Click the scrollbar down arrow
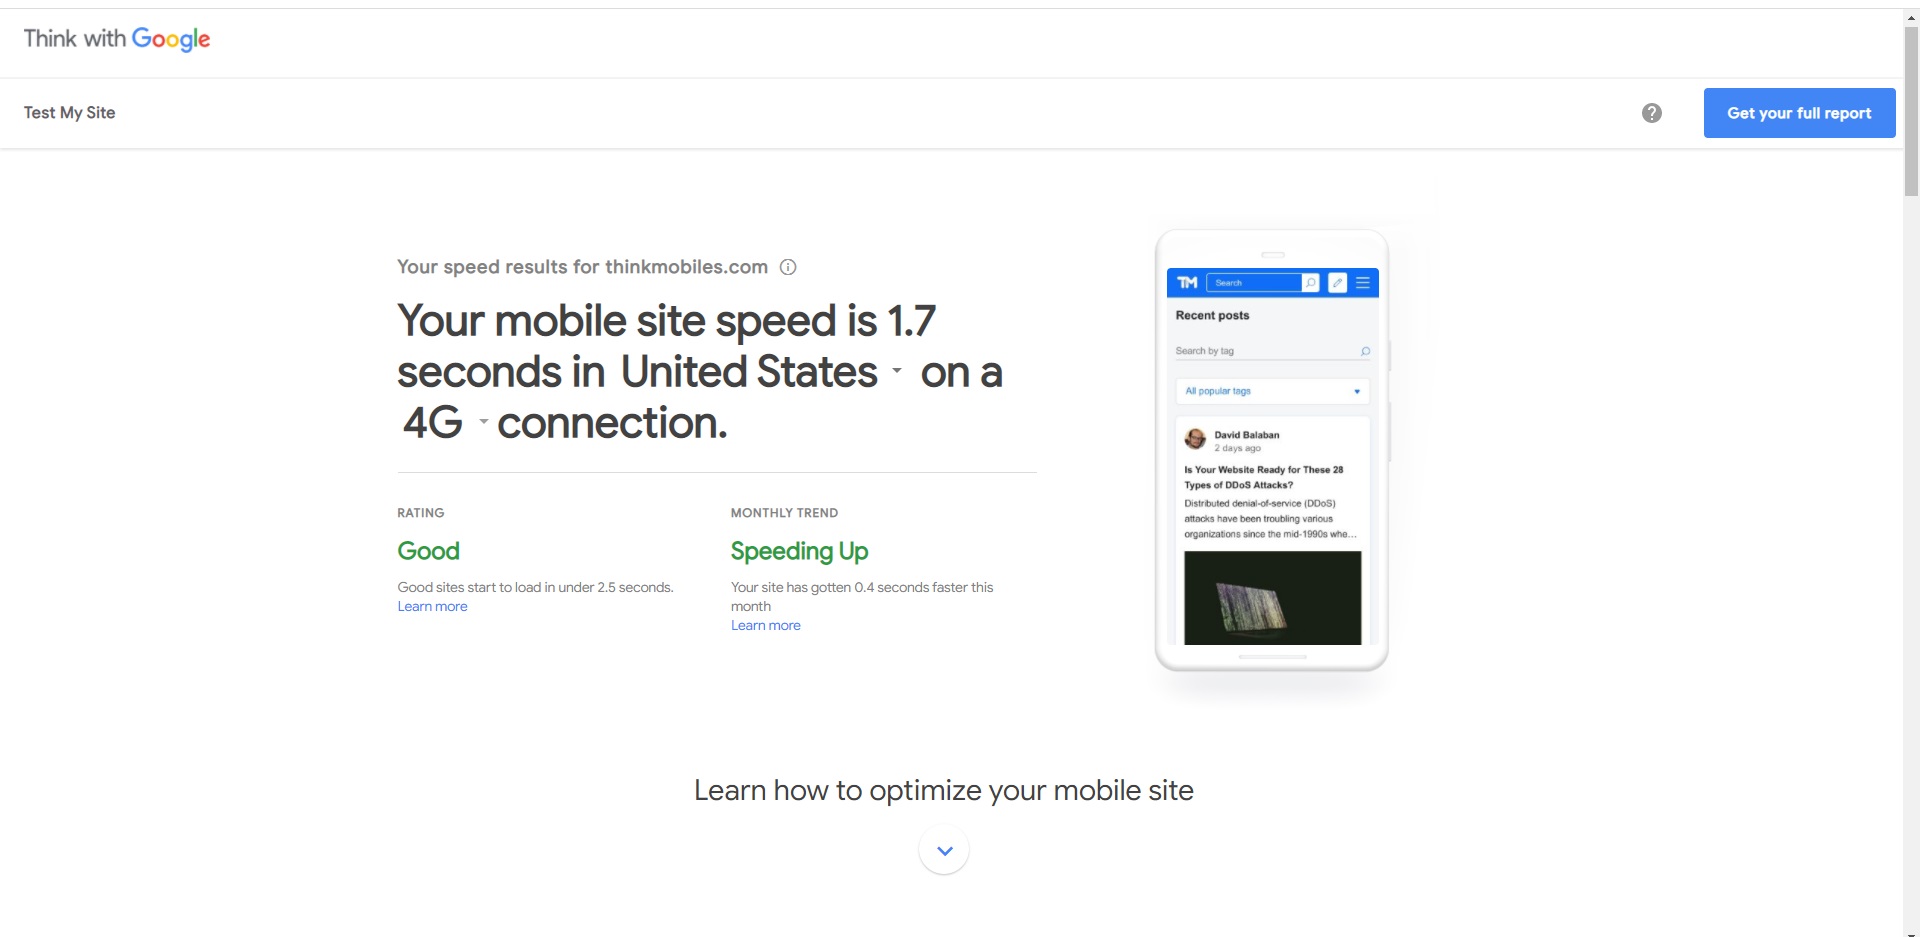 [1911, 932]
